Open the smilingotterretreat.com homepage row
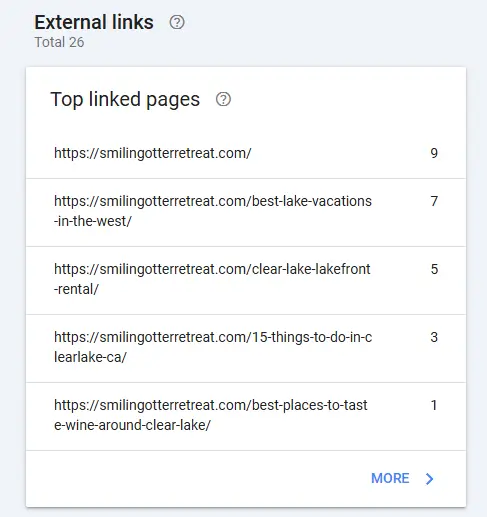 coord(246,153)
